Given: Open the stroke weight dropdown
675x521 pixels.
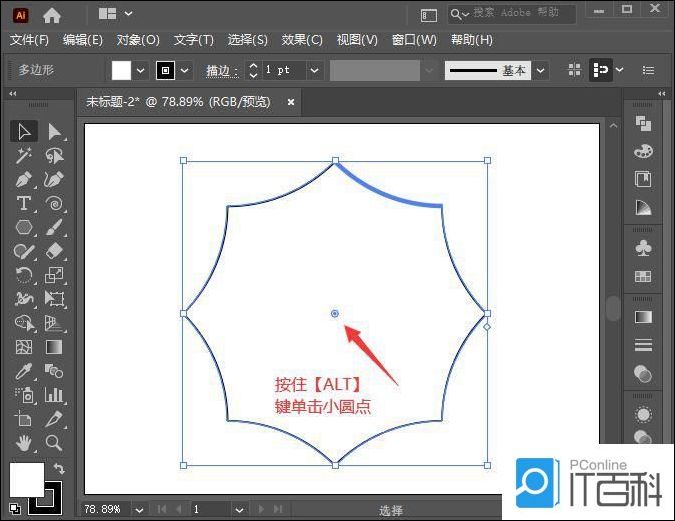Looking at the screenshot, I should [314, 70].
